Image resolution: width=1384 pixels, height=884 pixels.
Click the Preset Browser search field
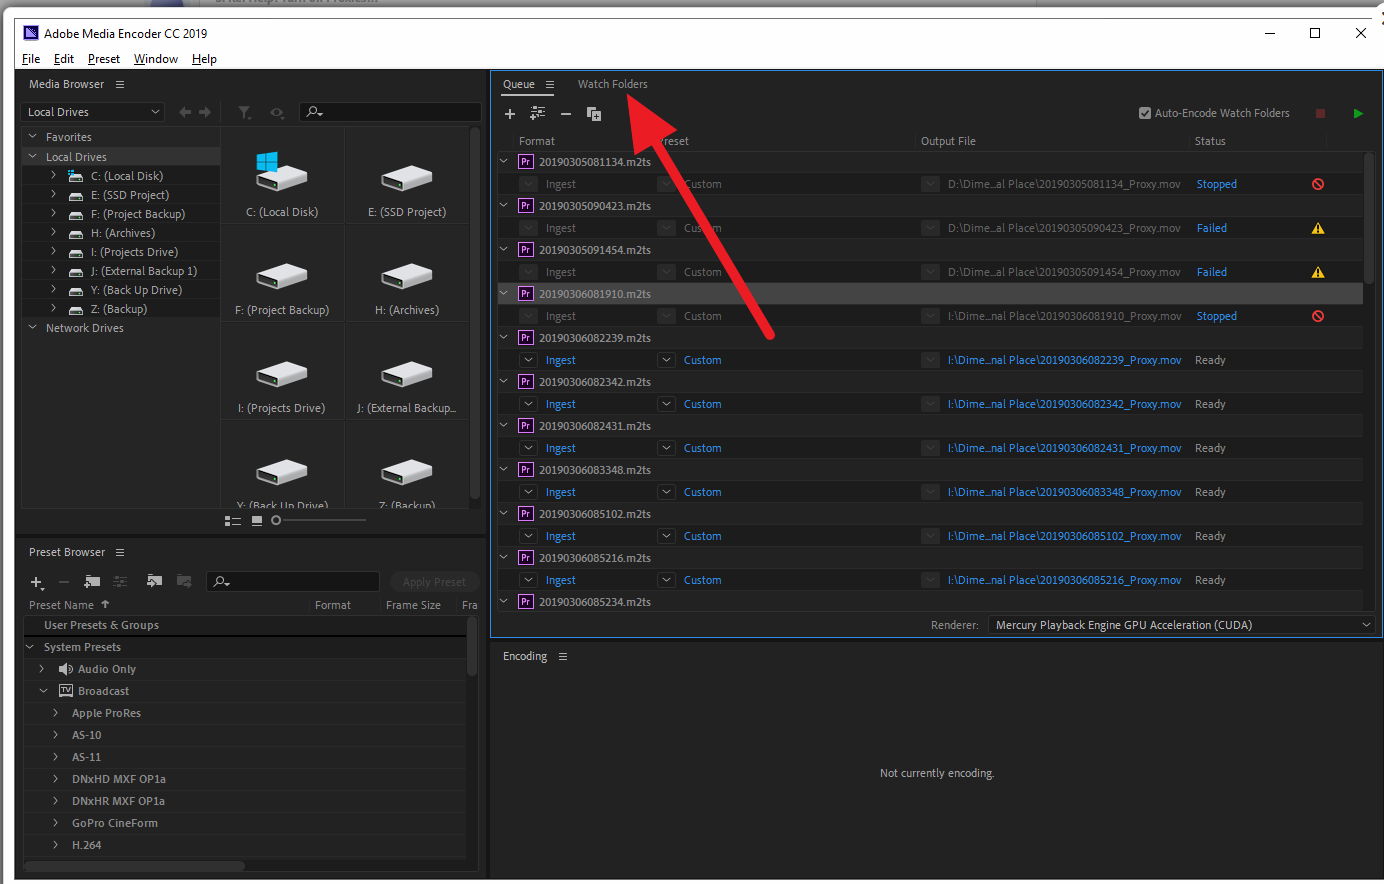(x=293, y=582)
